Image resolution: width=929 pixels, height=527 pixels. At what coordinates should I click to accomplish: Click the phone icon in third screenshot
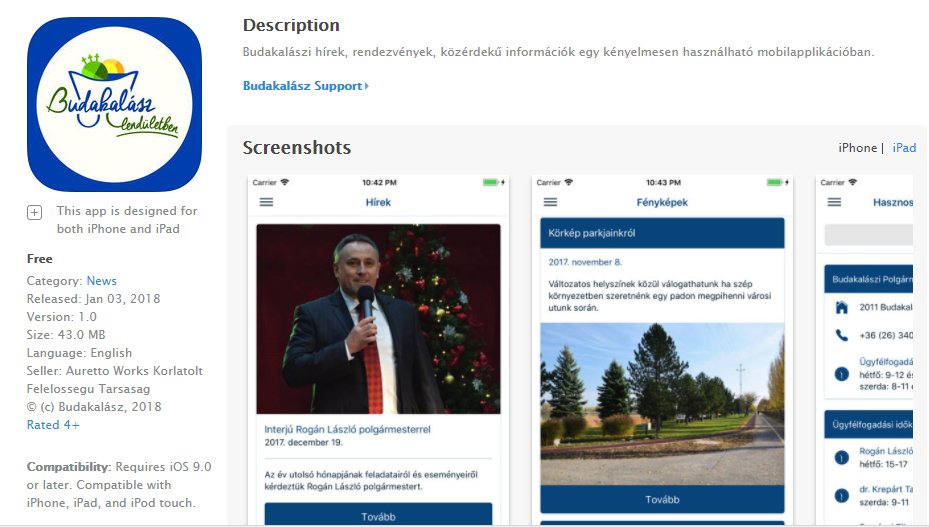tap(841, 335)
